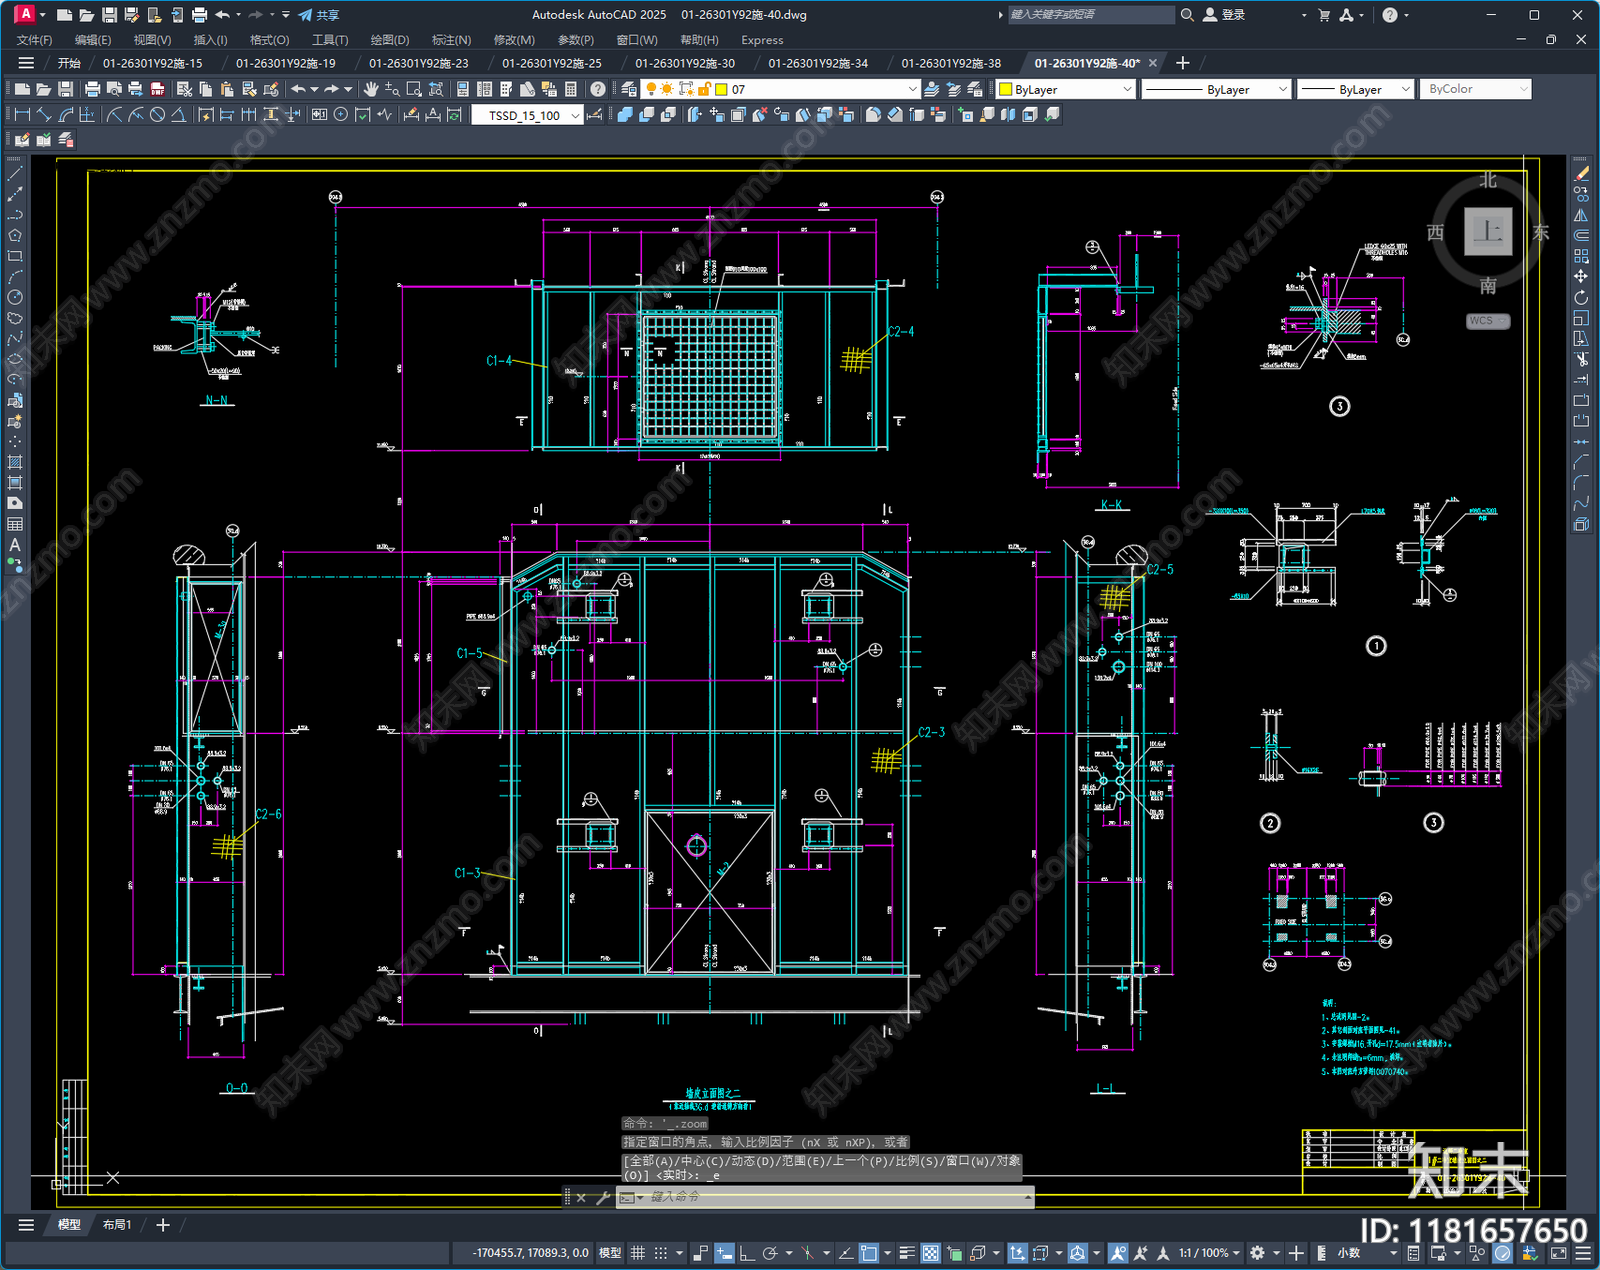Add a new drawing tab with plus

(1183, 63)
